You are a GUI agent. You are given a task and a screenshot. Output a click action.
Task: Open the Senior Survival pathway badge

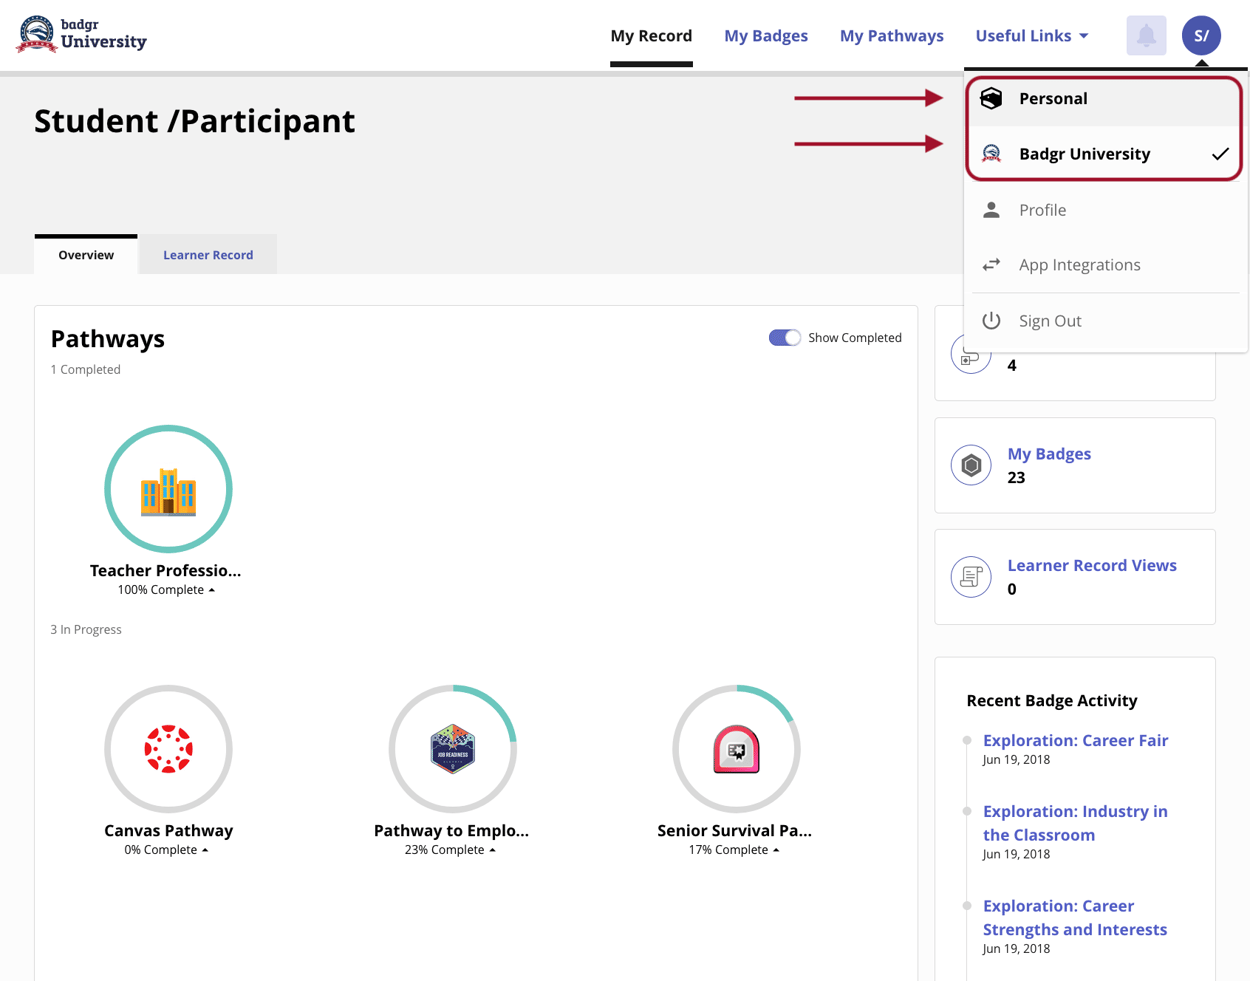pos(736,749)
